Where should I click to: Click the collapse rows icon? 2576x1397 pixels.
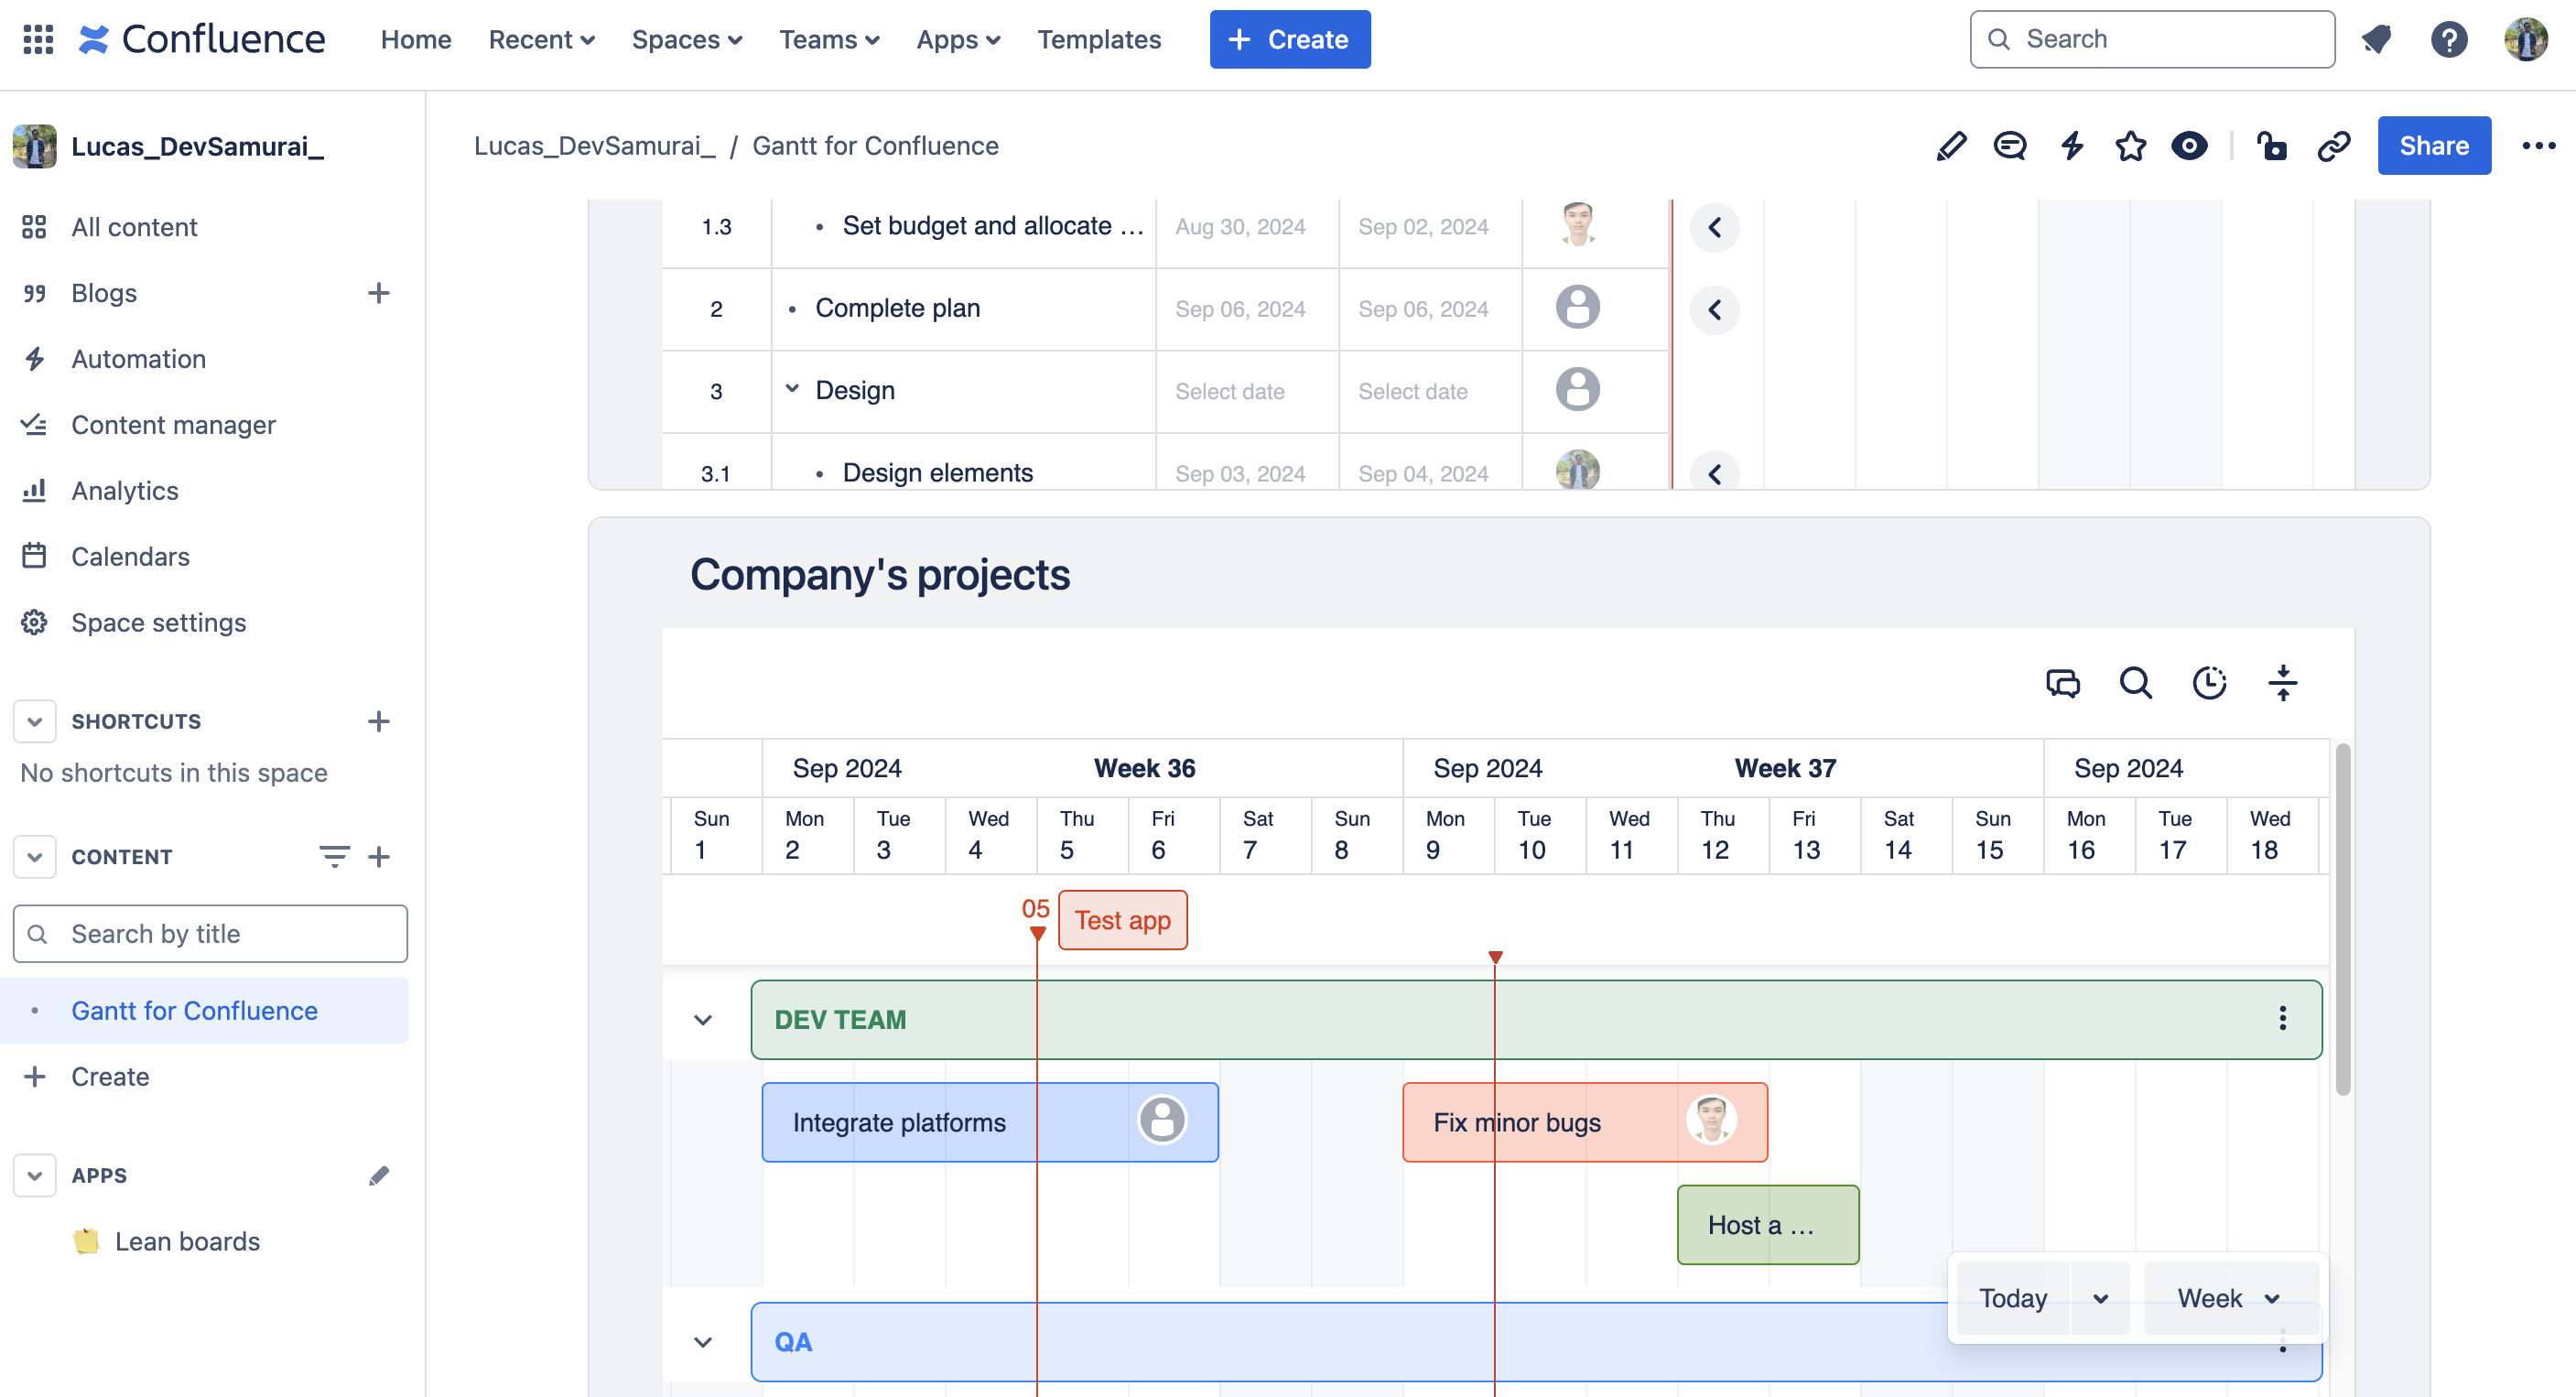click(2282, 683)
